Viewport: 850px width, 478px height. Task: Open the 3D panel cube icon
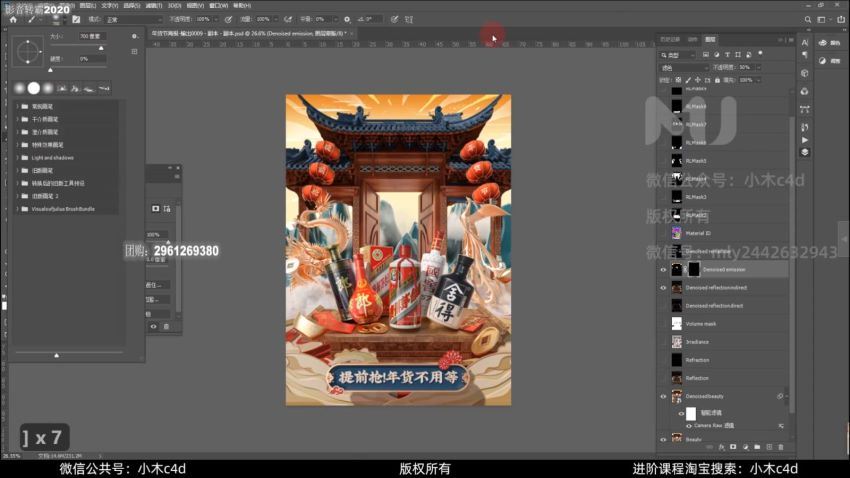coord(805,73)
